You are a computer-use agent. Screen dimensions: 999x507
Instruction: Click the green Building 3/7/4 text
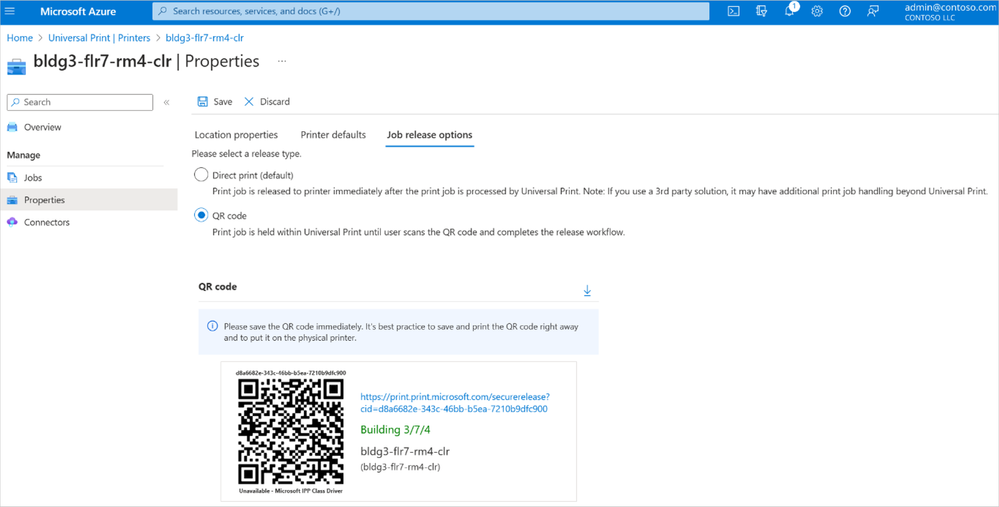click(395, 430)
